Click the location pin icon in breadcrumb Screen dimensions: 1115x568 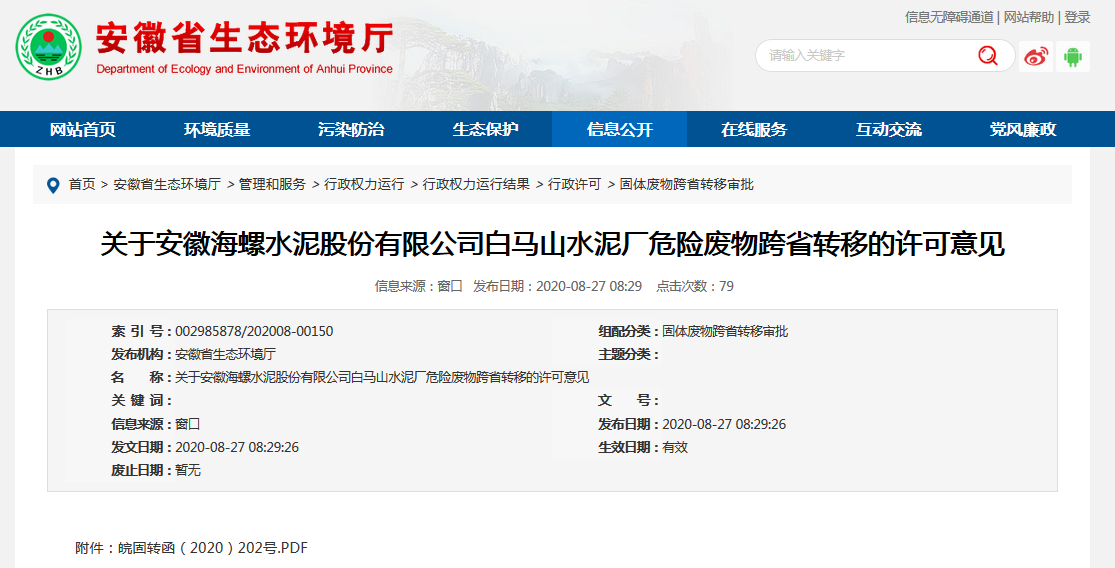[x=53, y=185]
